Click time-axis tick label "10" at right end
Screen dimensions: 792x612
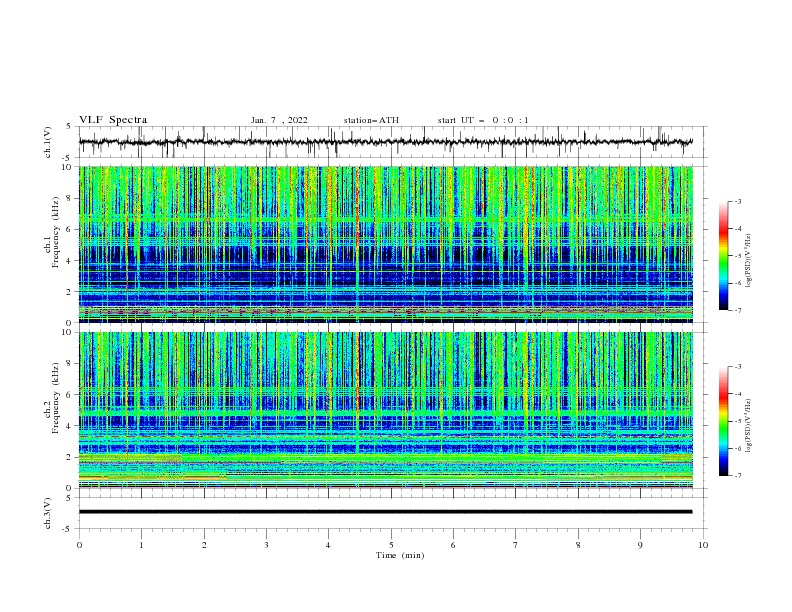703,545
